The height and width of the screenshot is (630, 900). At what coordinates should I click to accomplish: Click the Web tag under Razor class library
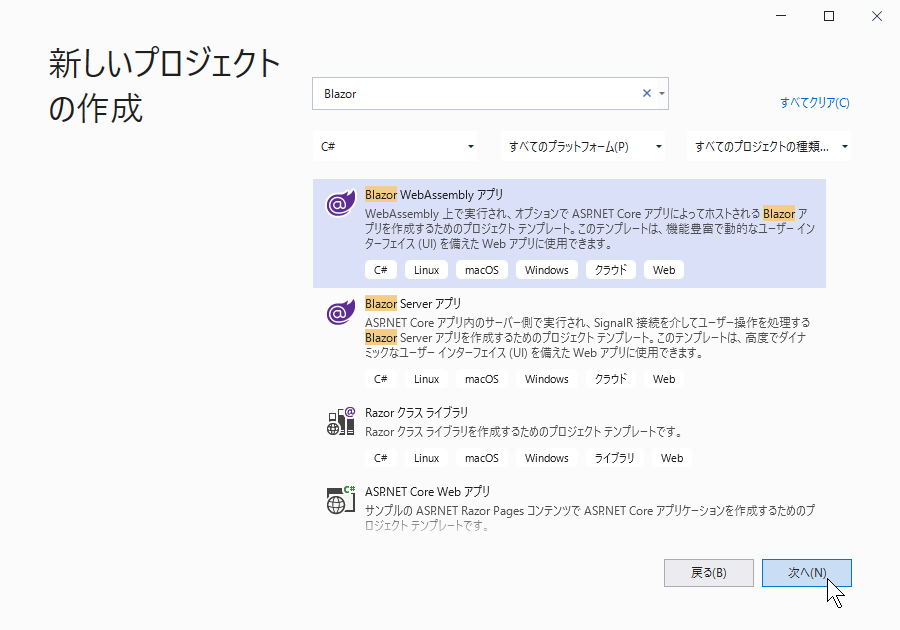[672, 458]
